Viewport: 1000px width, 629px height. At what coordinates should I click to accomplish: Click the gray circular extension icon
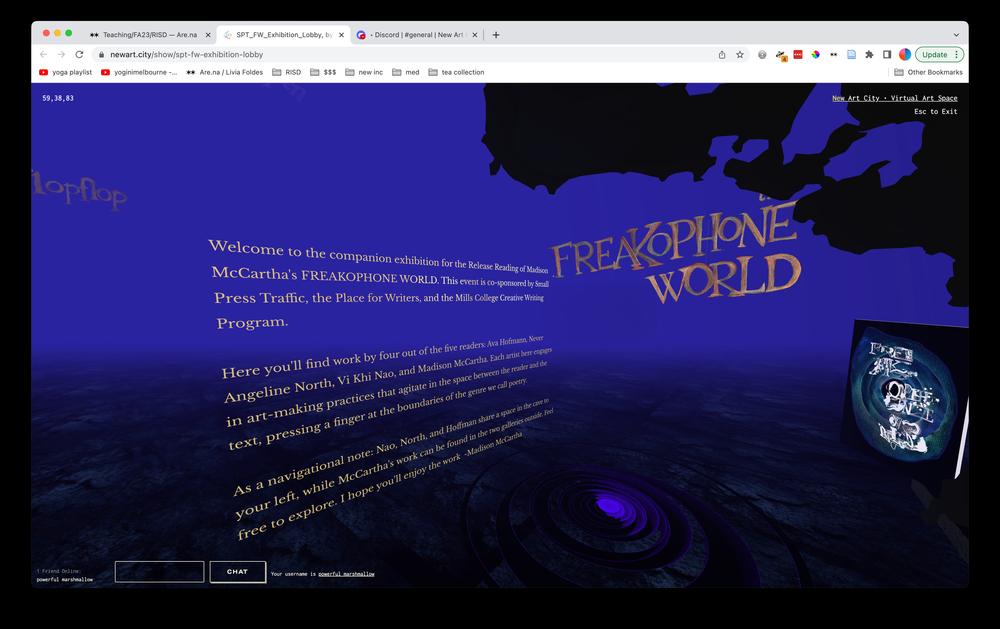point(762,55)
